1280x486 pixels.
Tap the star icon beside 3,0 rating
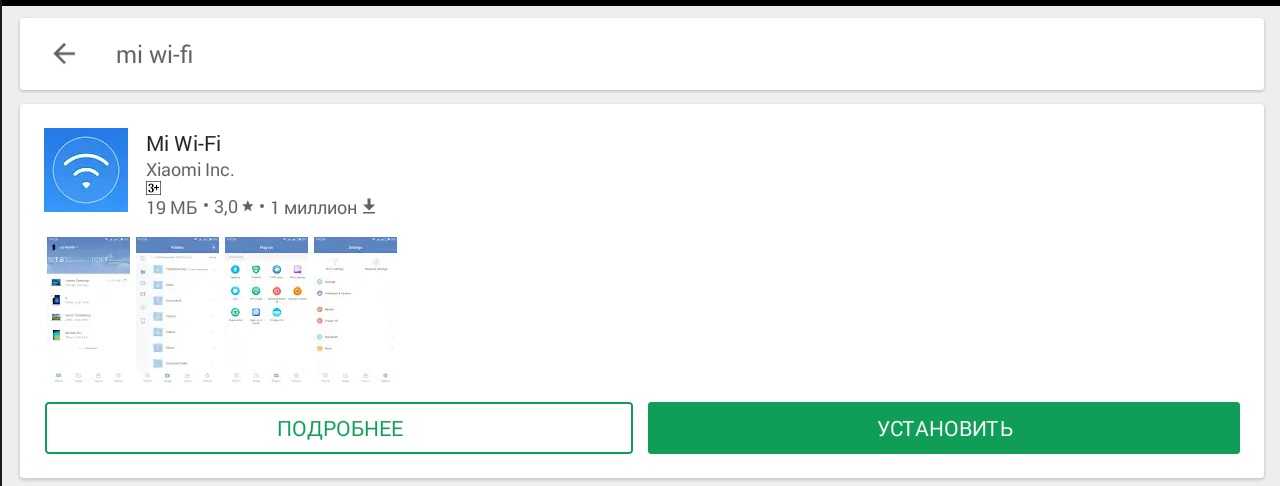pyautogui.click(x=247, y=207)
